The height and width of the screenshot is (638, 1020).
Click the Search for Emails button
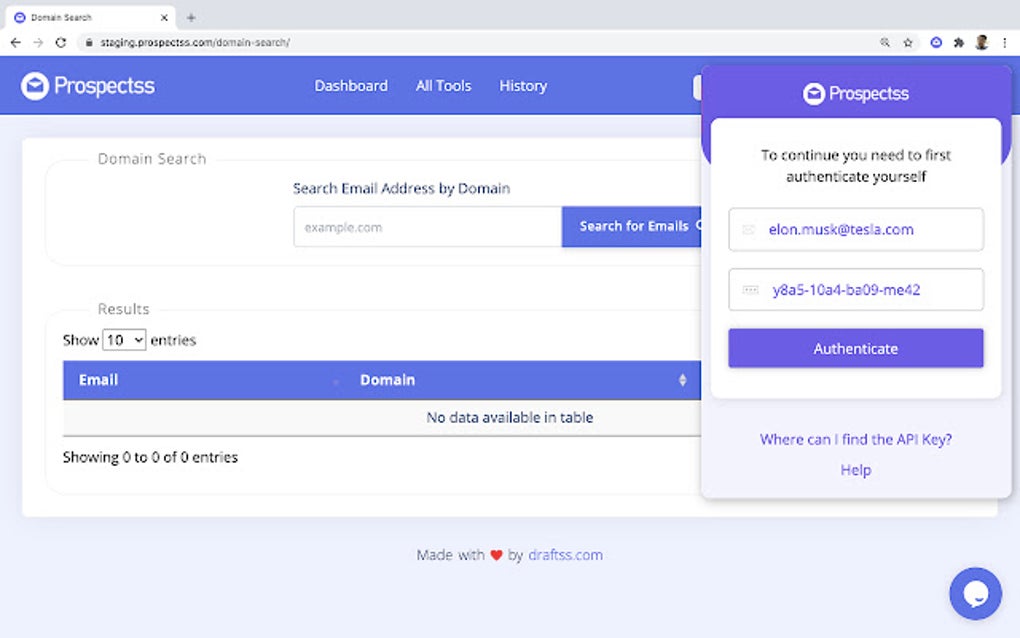tap(631, 227)
